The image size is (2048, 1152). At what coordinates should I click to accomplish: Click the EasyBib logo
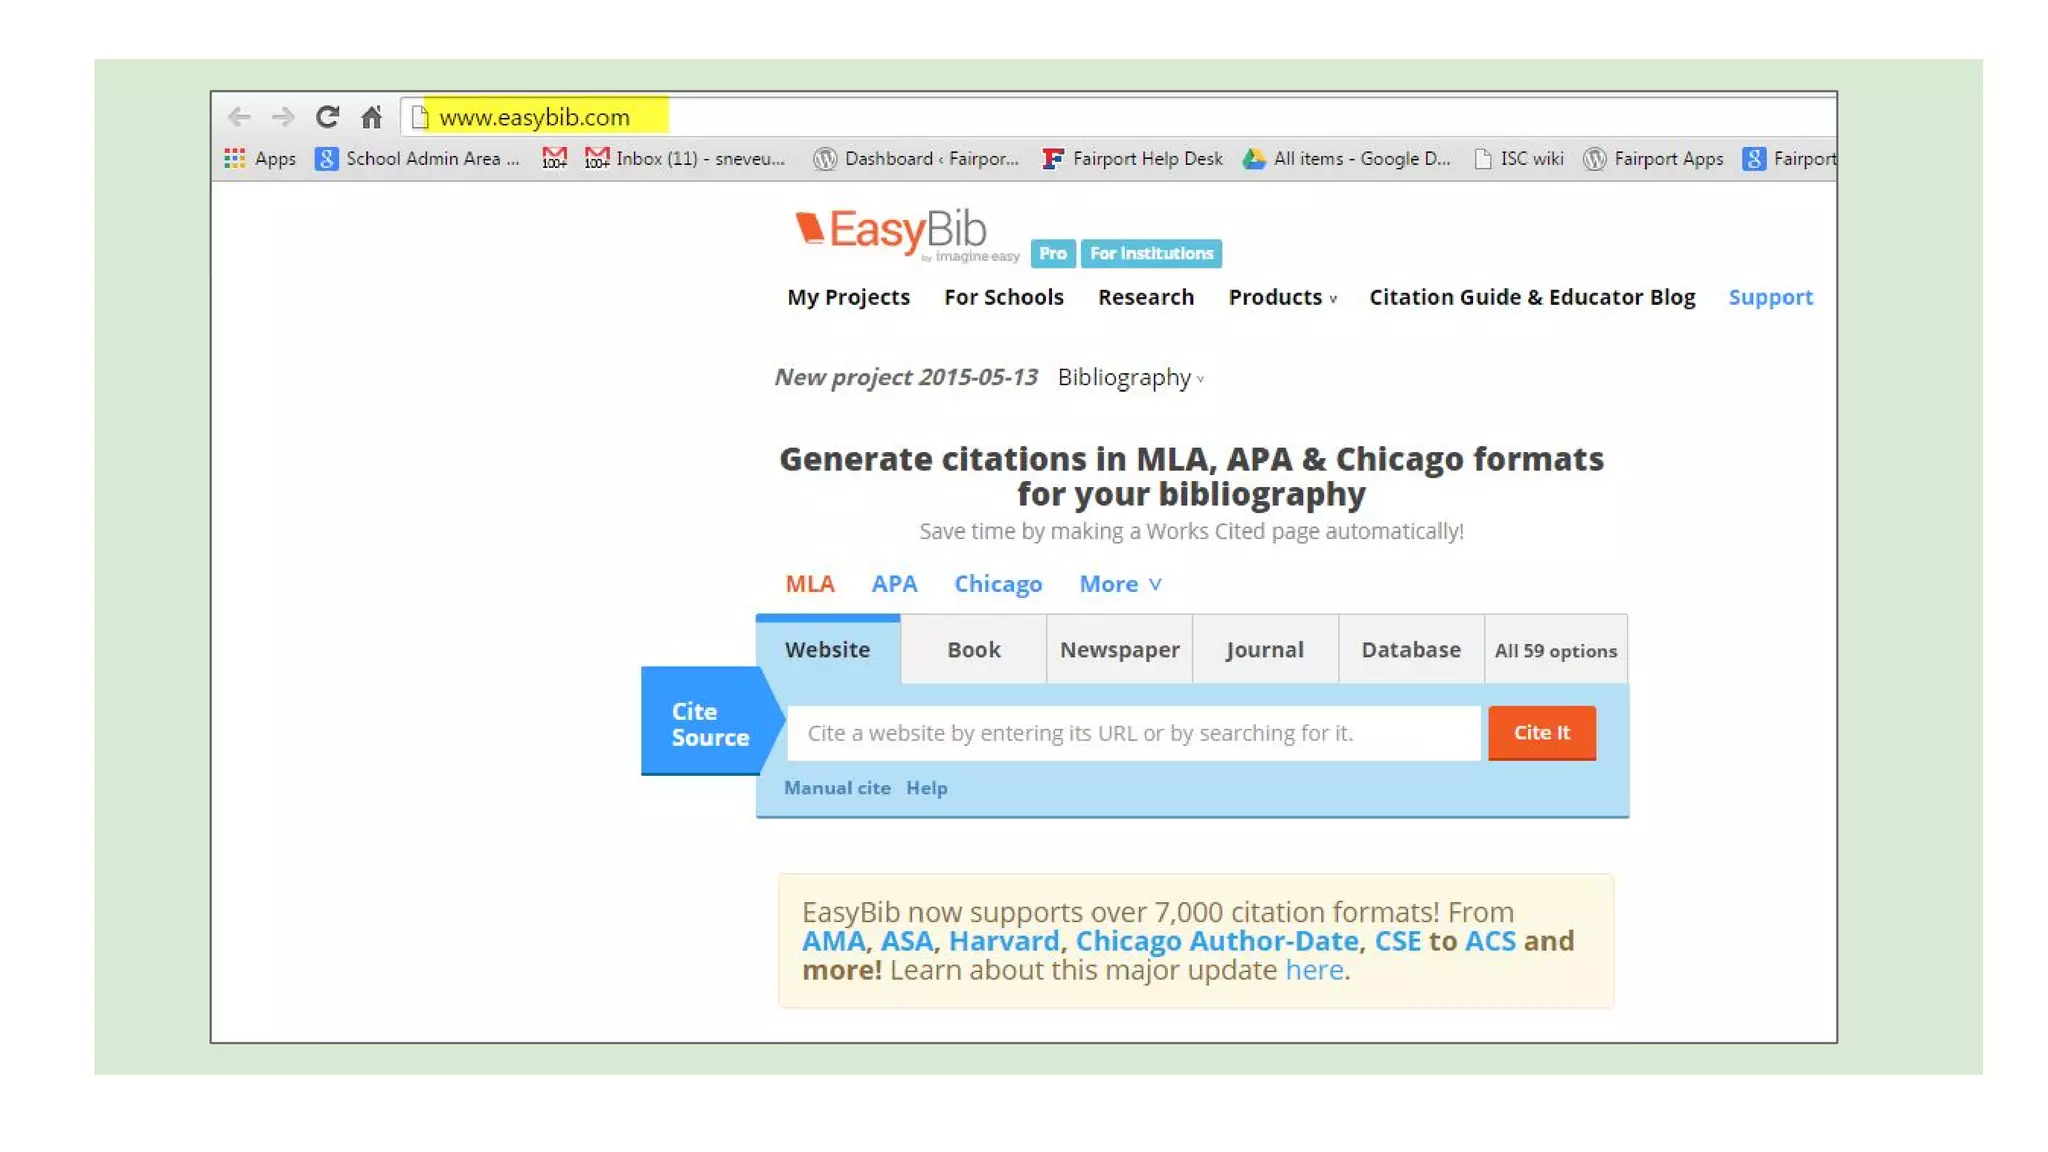pos(892,232)
